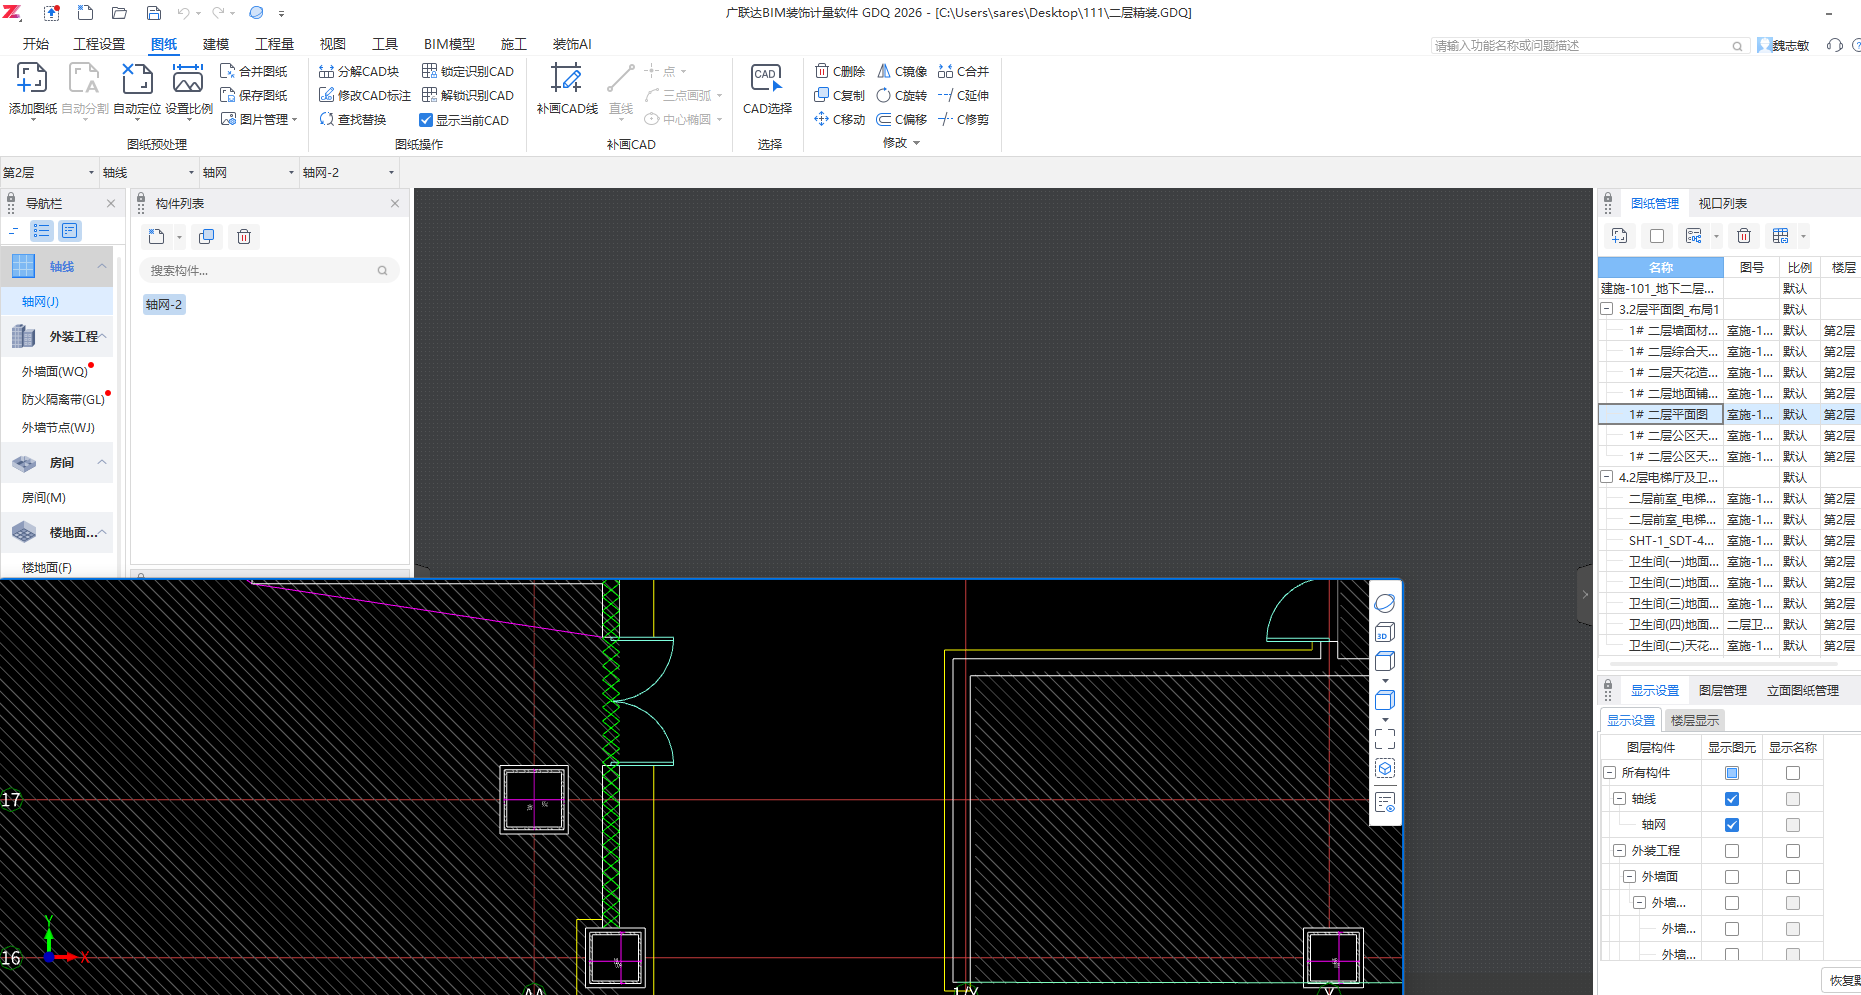This screenshot has width=1861, height=995.
Task: Toggle 显示当前CAD checkbox
Action: [x=426, y=120]
